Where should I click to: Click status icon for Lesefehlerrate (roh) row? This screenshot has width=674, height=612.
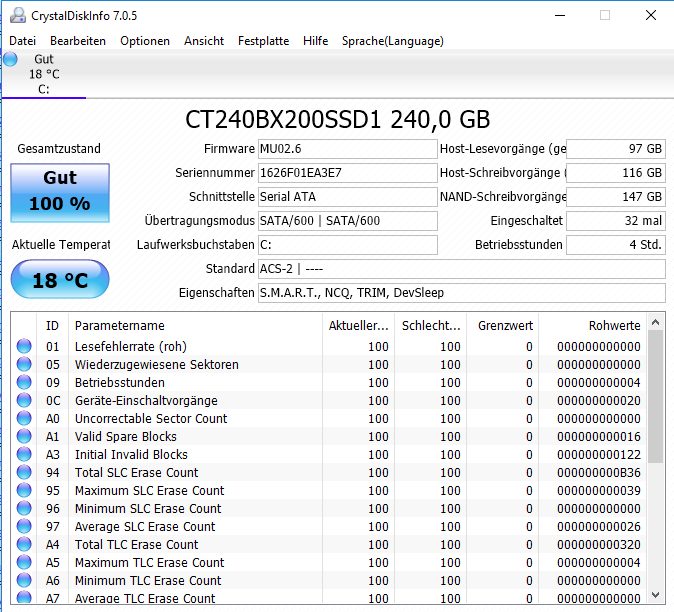point(24,346)
